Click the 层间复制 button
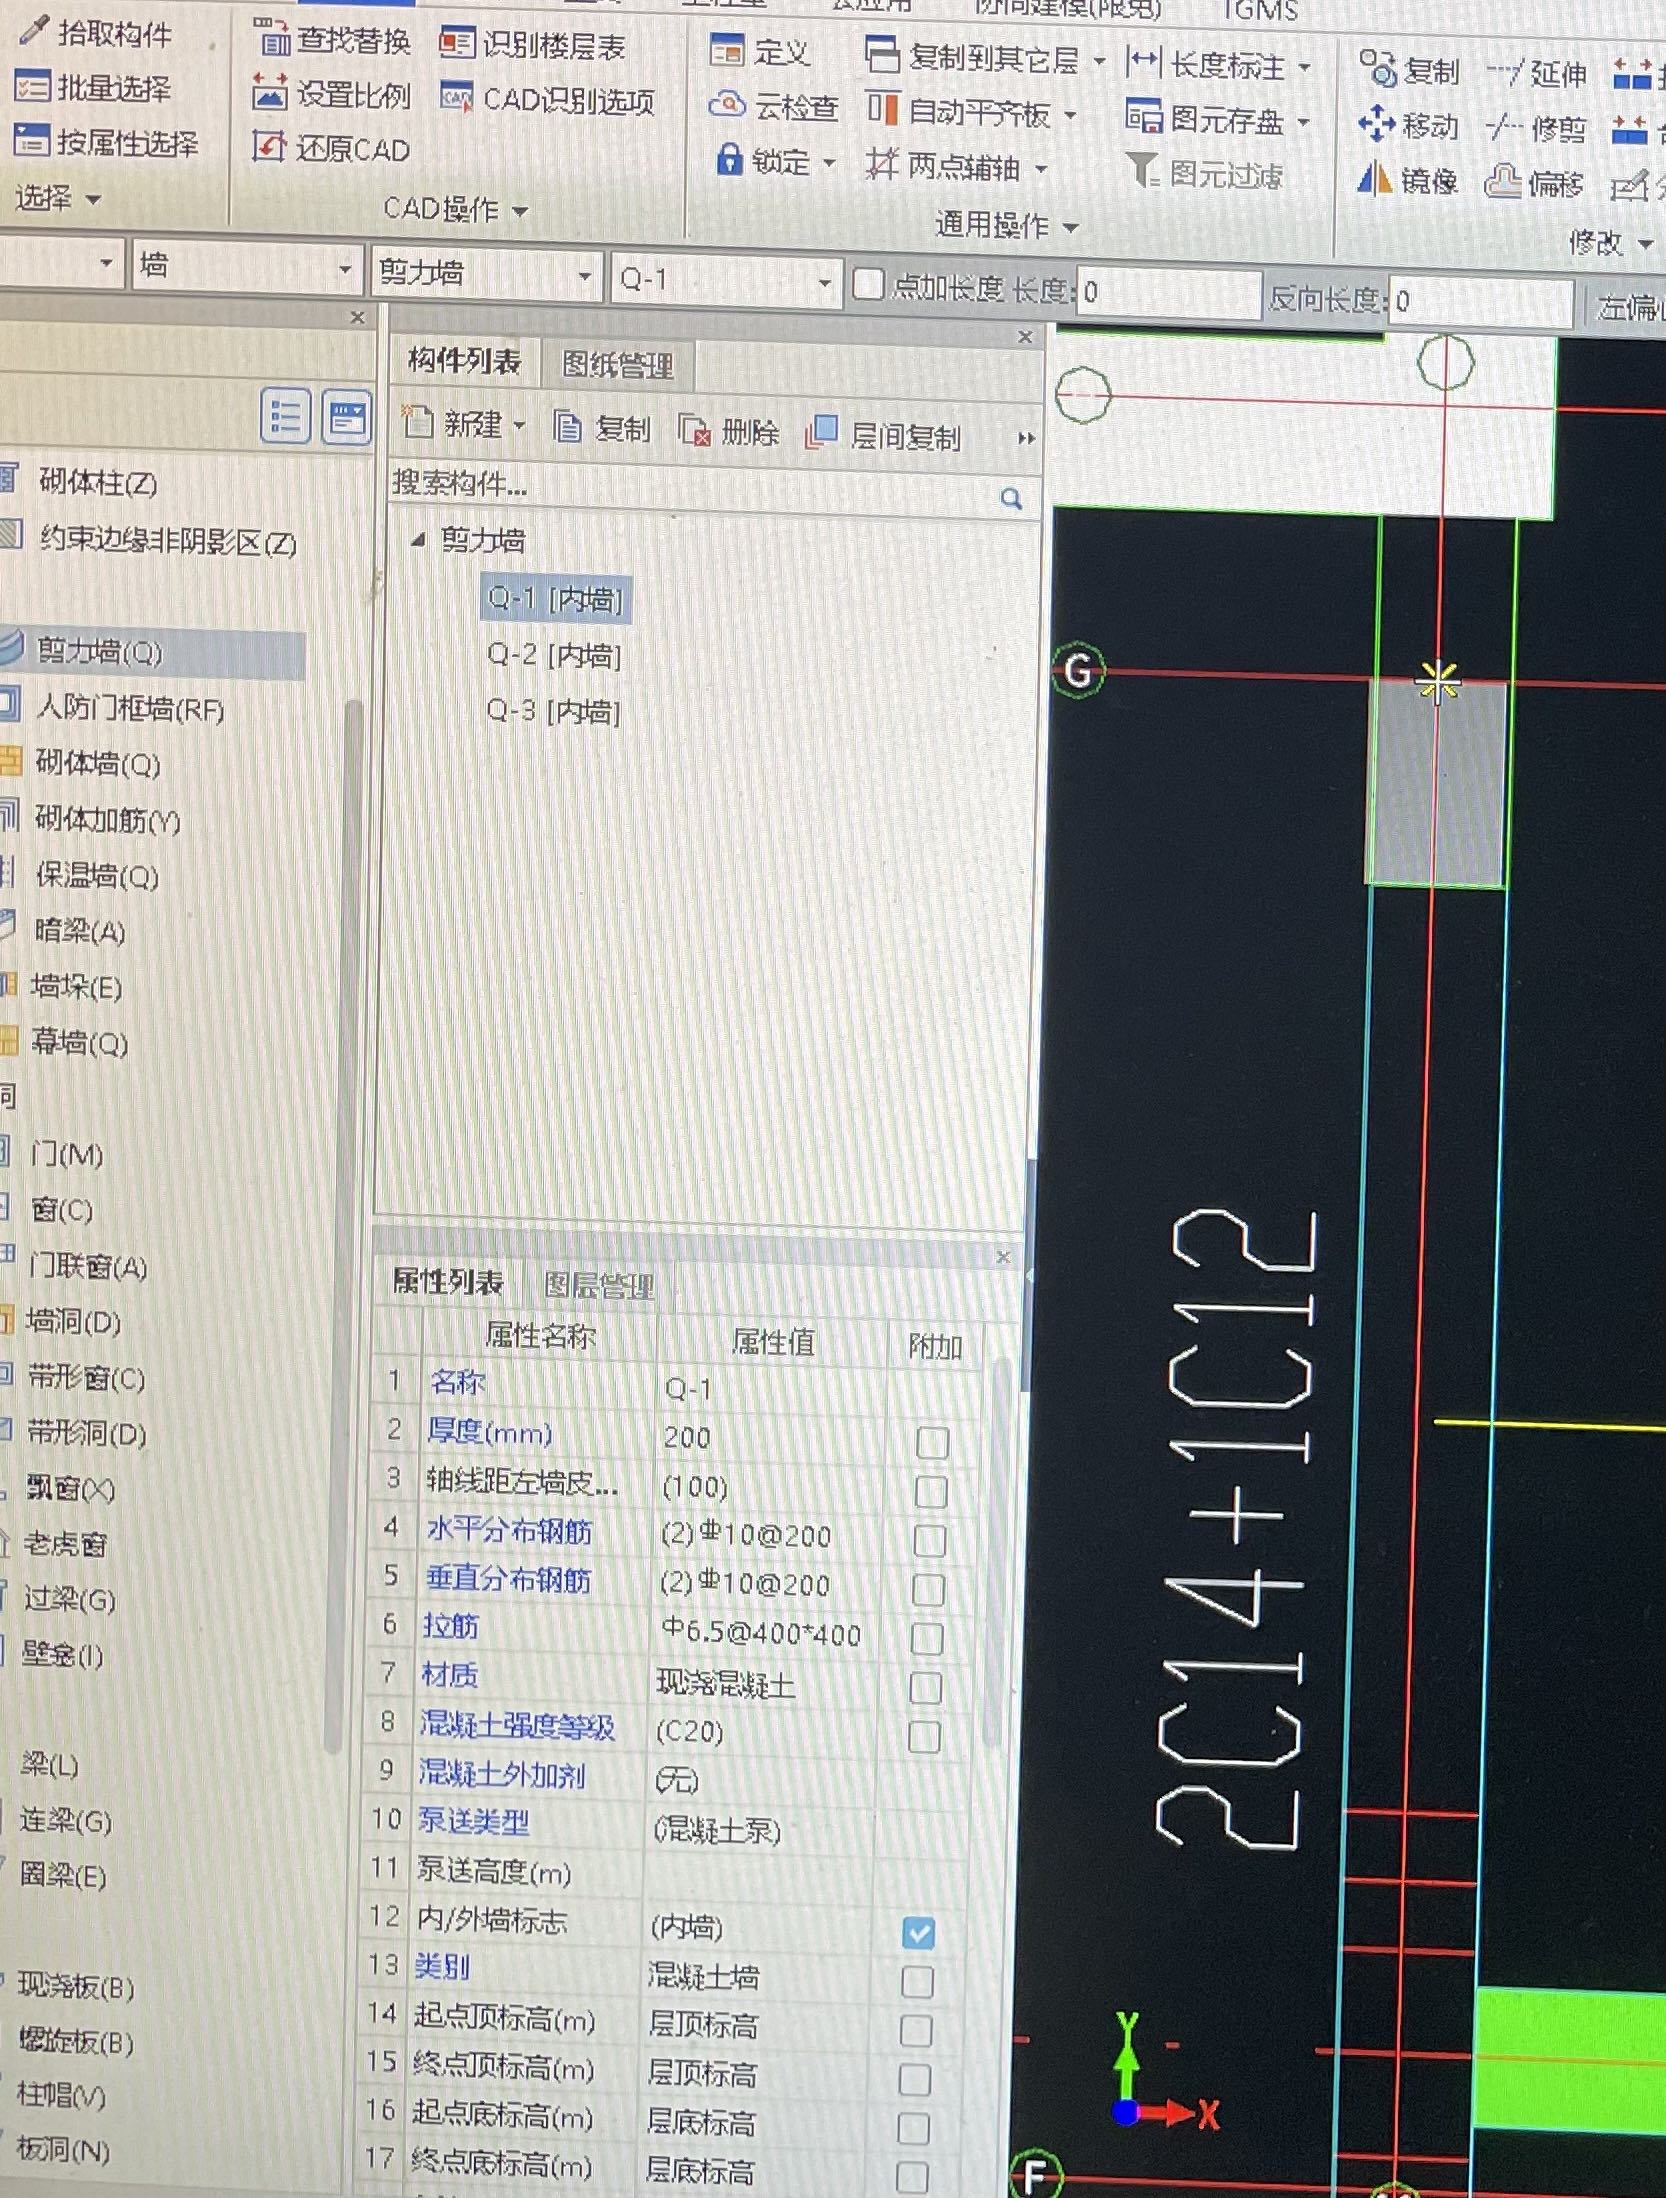This screenshot has width=1666, height=2198. [x=883, y=436]
